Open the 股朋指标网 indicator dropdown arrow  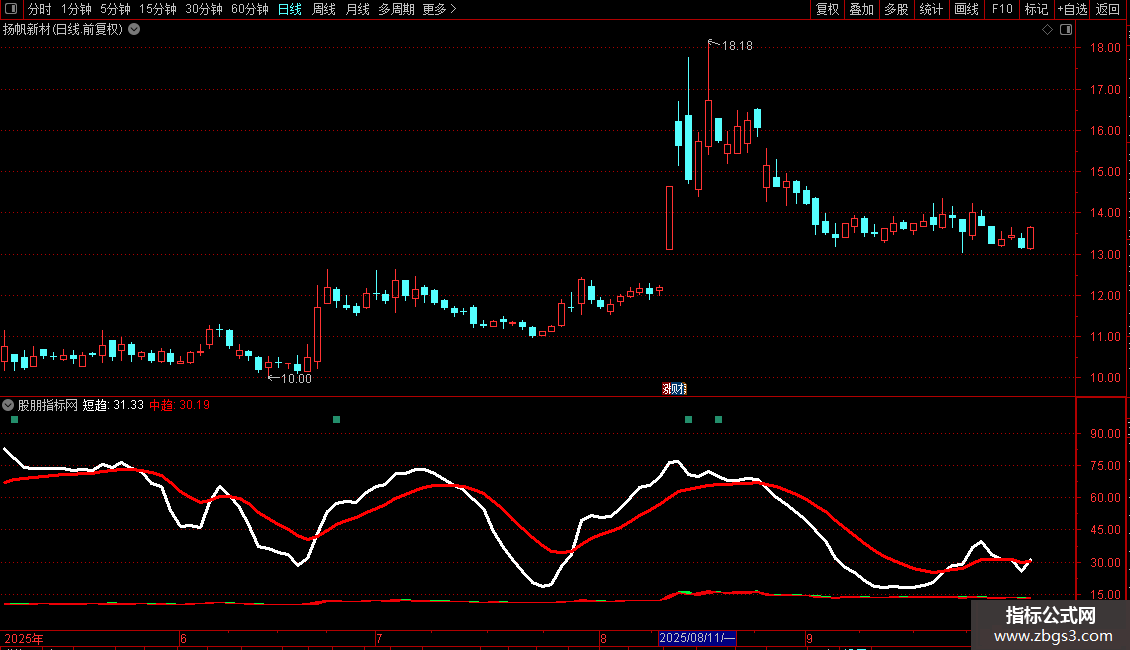[x=8, y=405]
